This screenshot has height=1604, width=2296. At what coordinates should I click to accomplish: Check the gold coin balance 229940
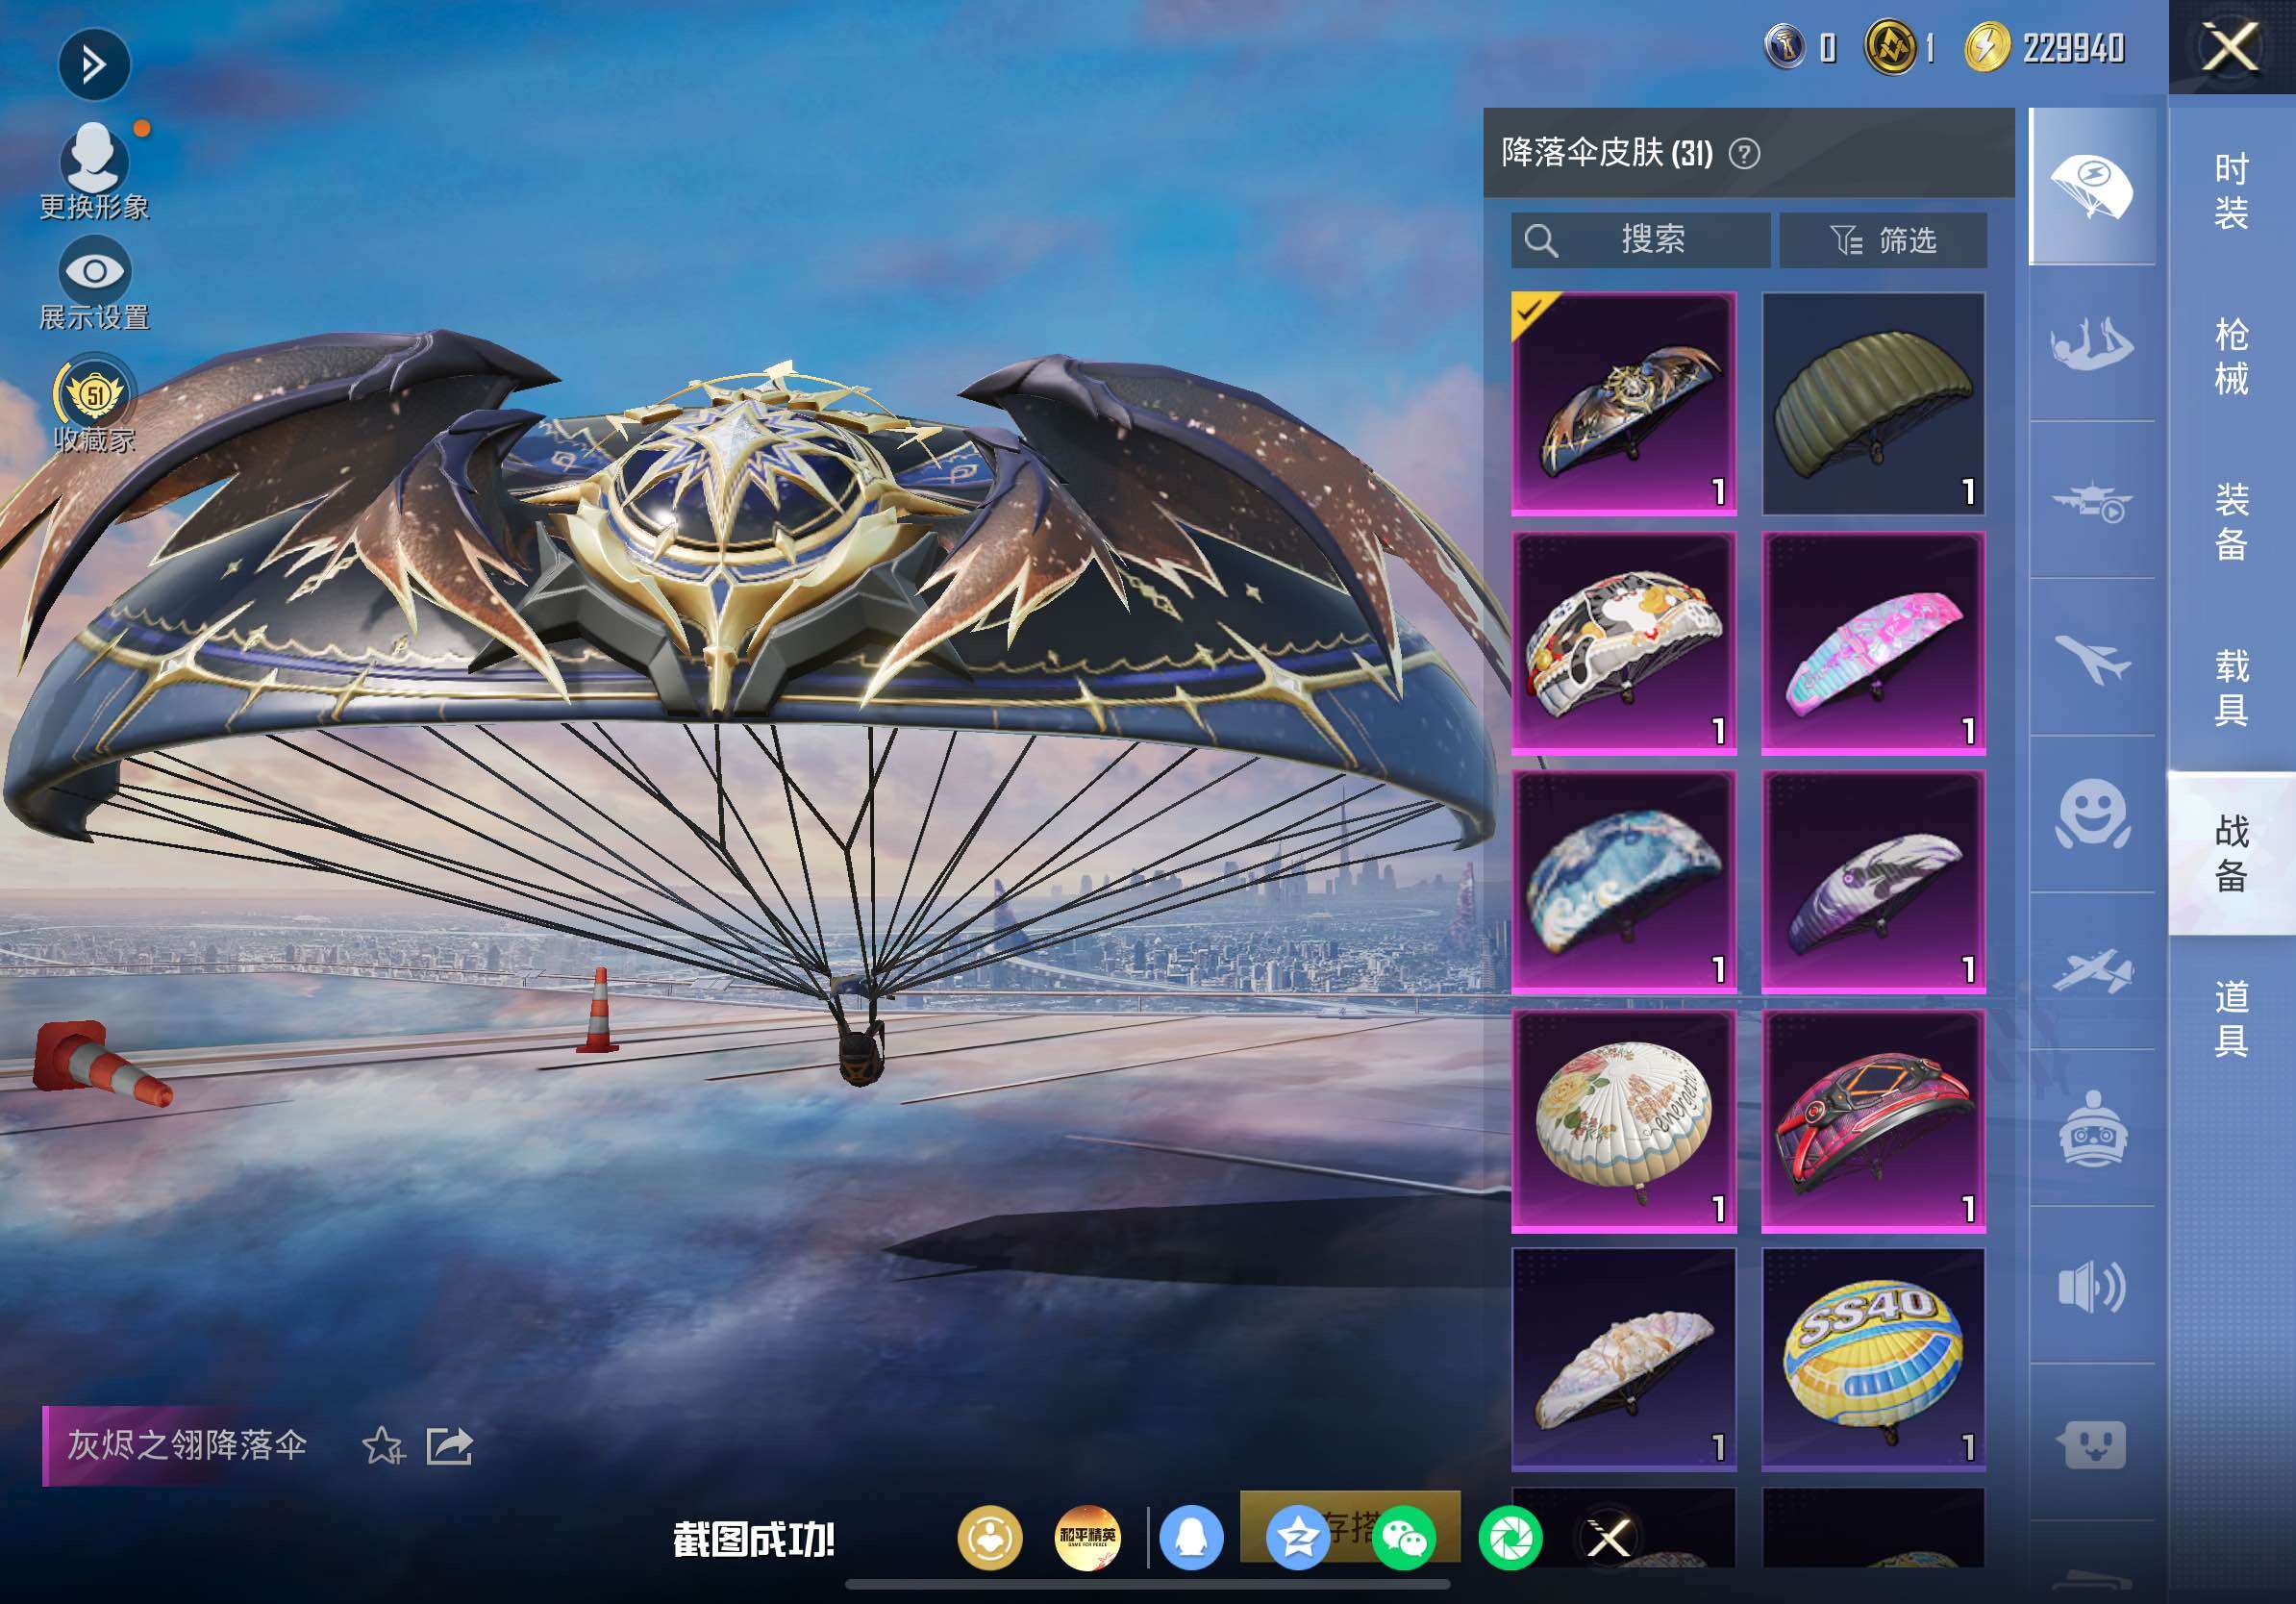[2046, 47]
